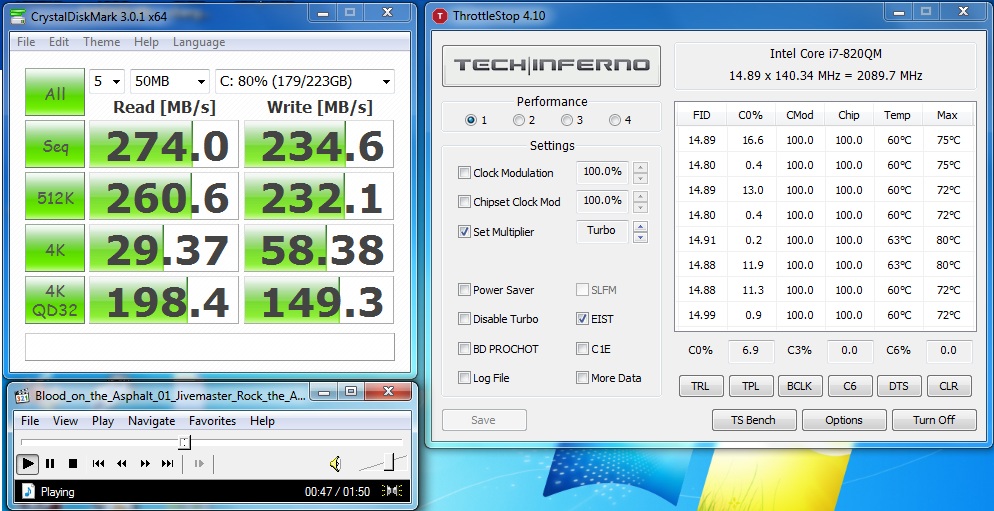Viewport: 994px width, 511px height.
Task: Skip to next track in player
Action: tap(168, 463)
